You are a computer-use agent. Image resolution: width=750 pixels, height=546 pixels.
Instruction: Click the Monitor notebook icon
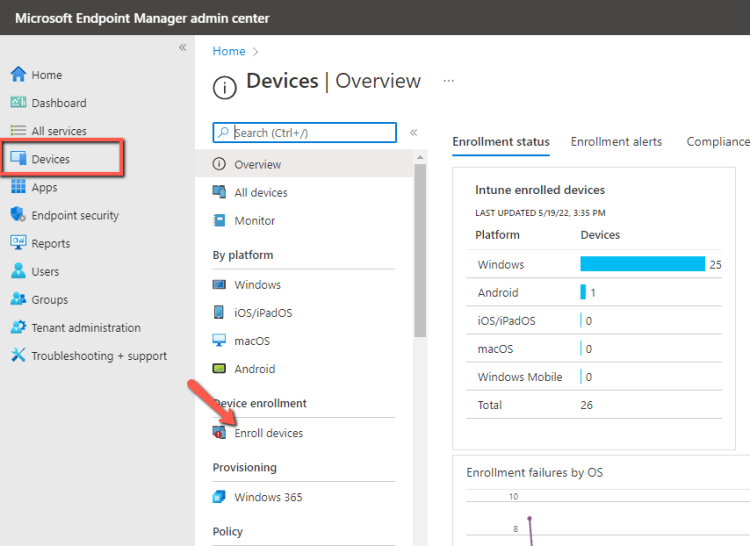[x=219, y=220]
